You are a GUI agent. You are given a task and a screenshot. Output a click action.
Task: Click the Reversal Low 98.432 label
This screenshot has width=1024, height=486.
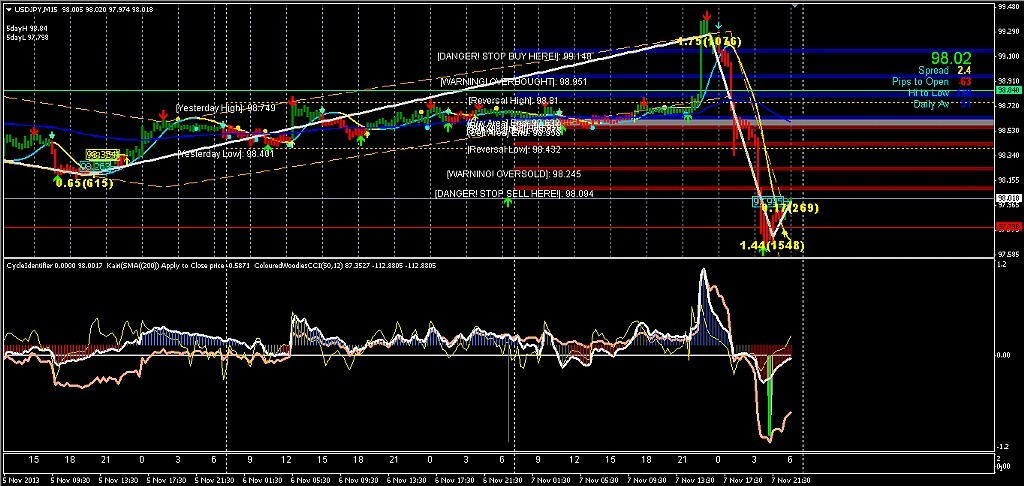(514, 150)
